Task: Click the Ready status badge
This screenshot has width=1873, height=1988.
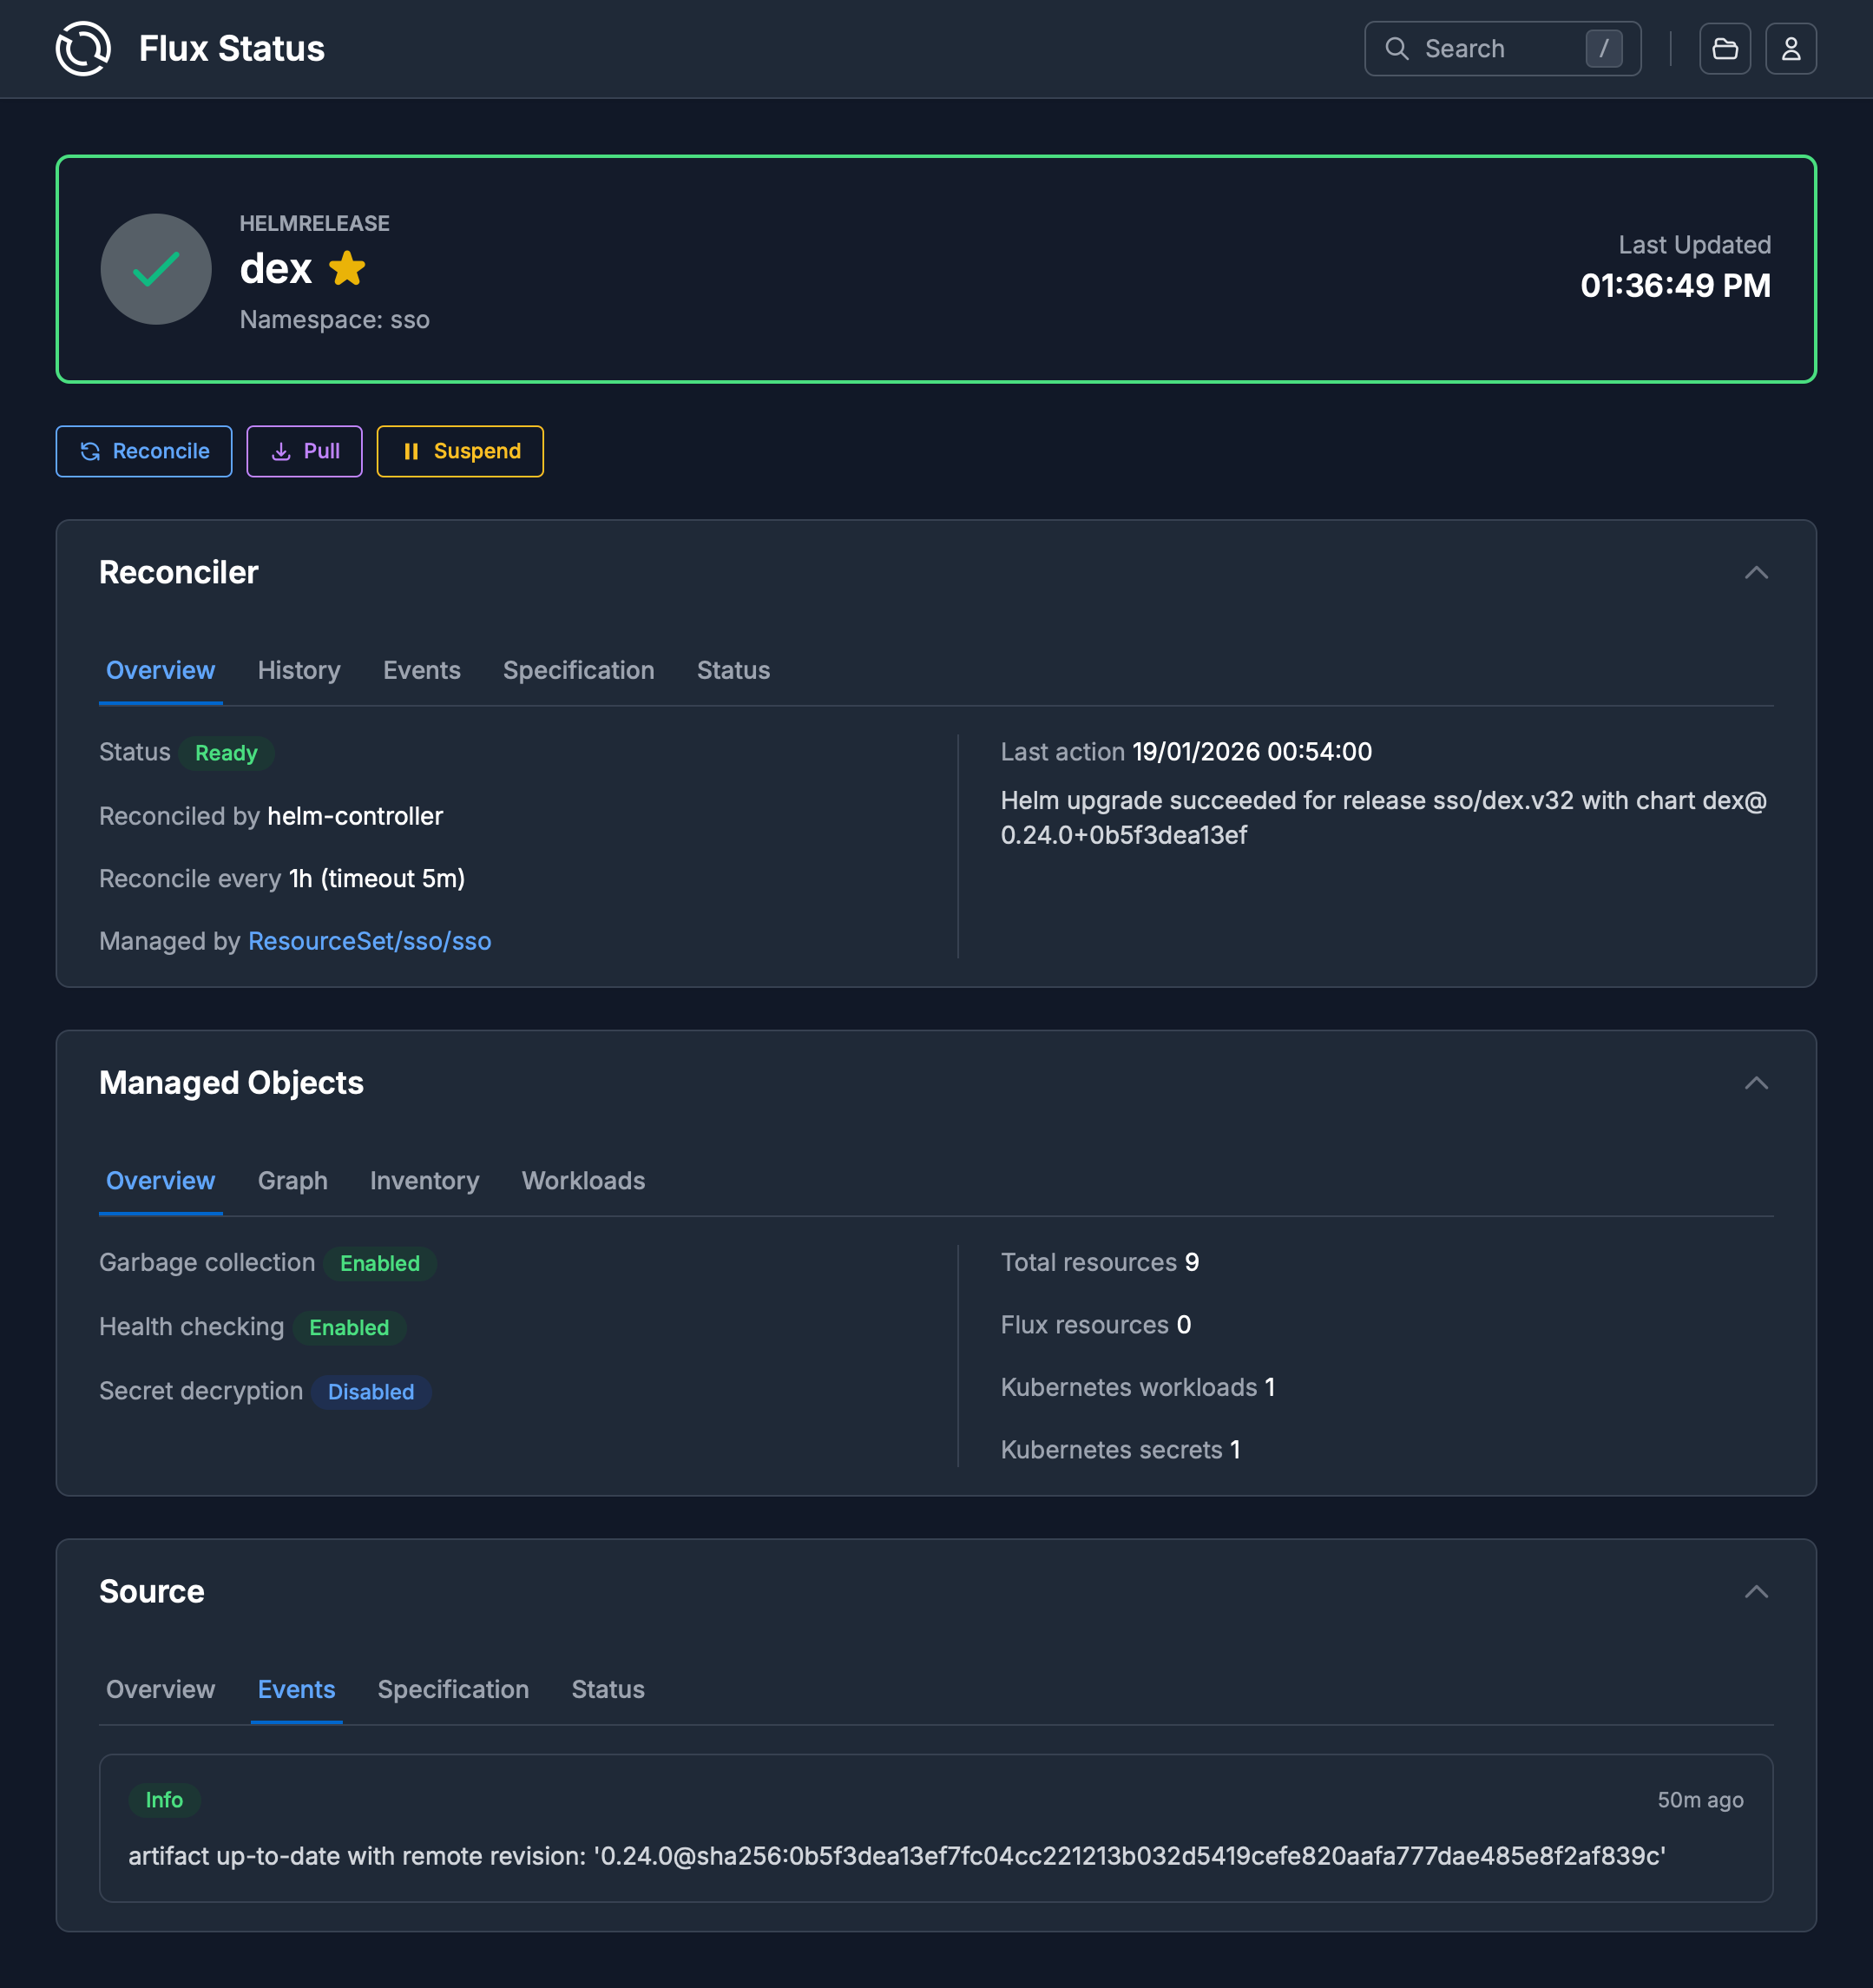Action: (226, 753)
